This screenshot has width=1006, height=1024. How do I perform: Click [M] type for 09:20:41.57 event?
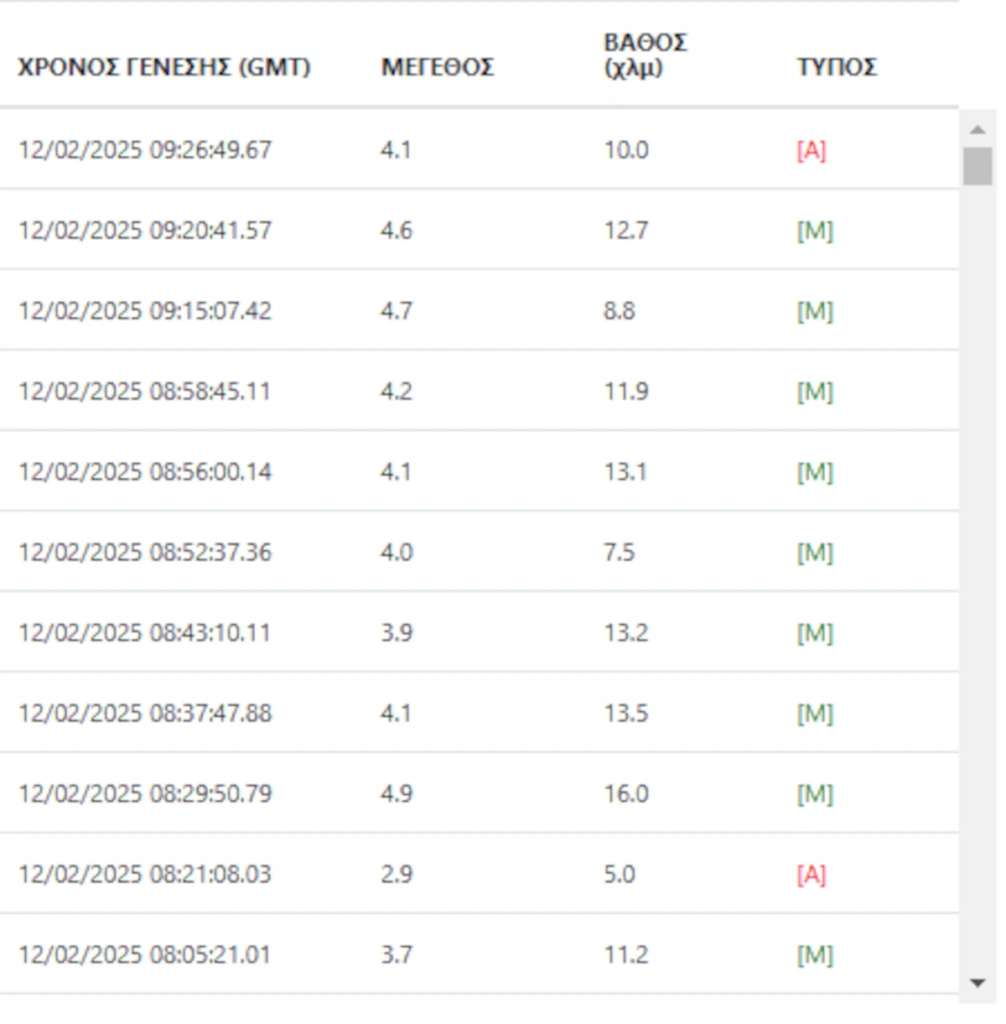tap(814, 231)
